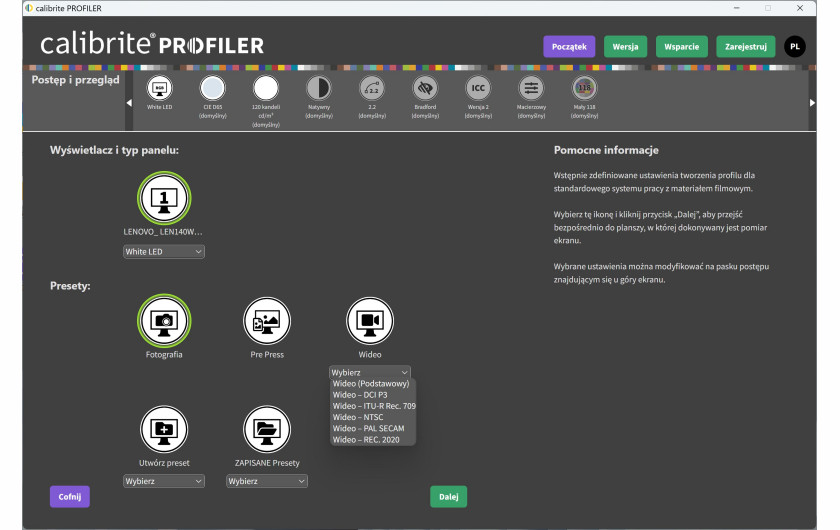Select Wideo – ITU-R Rec. 709 option
This screenshot has width=840, height=530.
[373, 406]
